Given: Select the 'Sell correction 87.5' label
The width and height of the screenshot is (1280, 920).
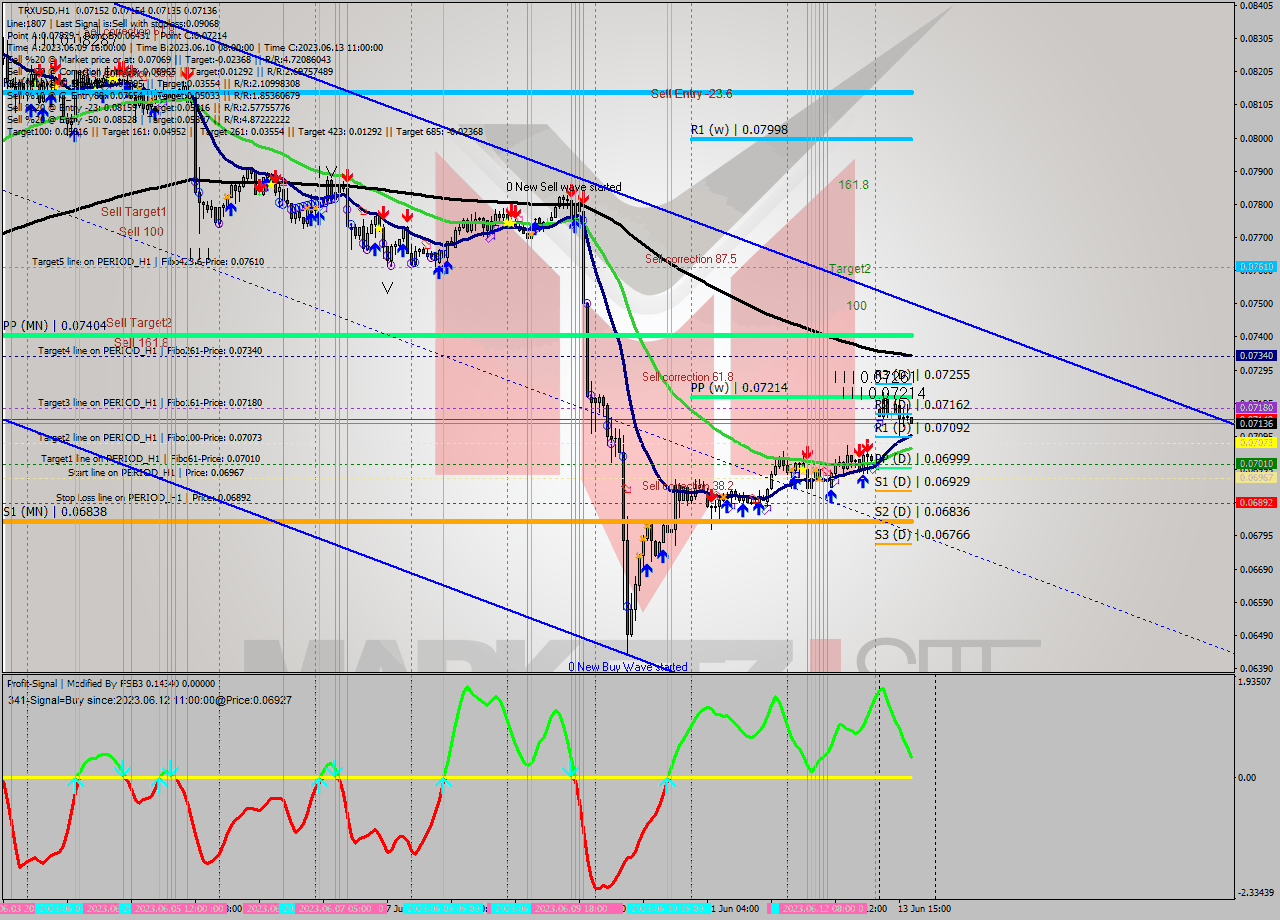Looking at the screenshot, I should tap(691, 259).
